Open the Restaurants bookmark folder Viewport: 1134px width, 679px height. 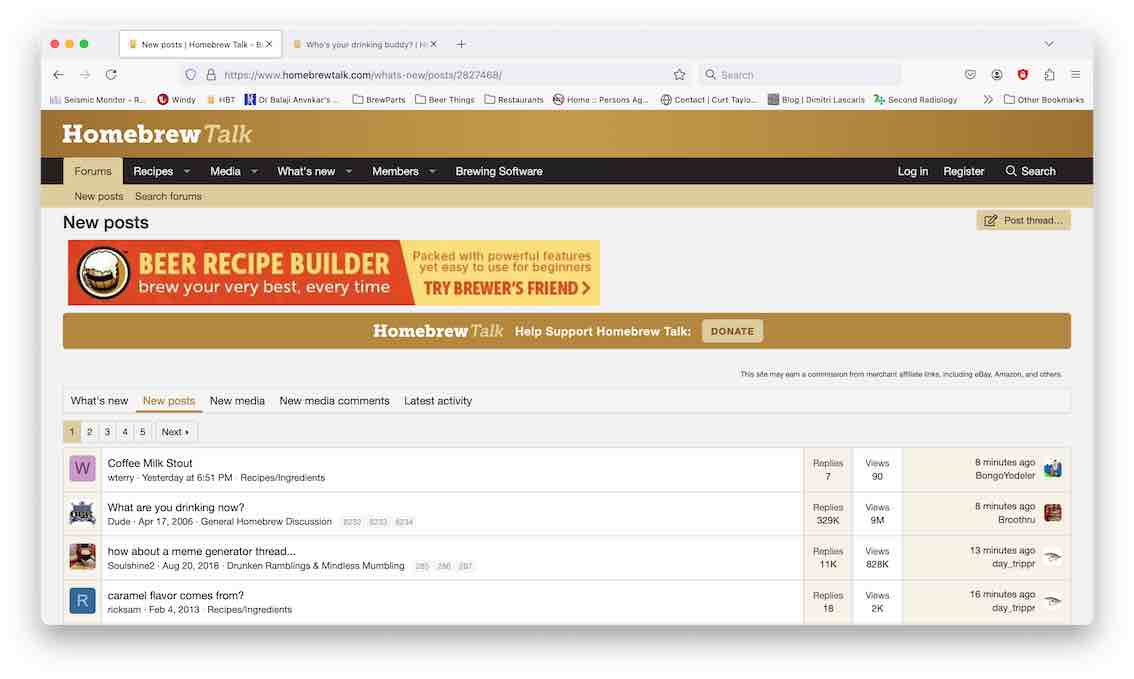(513, 100)
